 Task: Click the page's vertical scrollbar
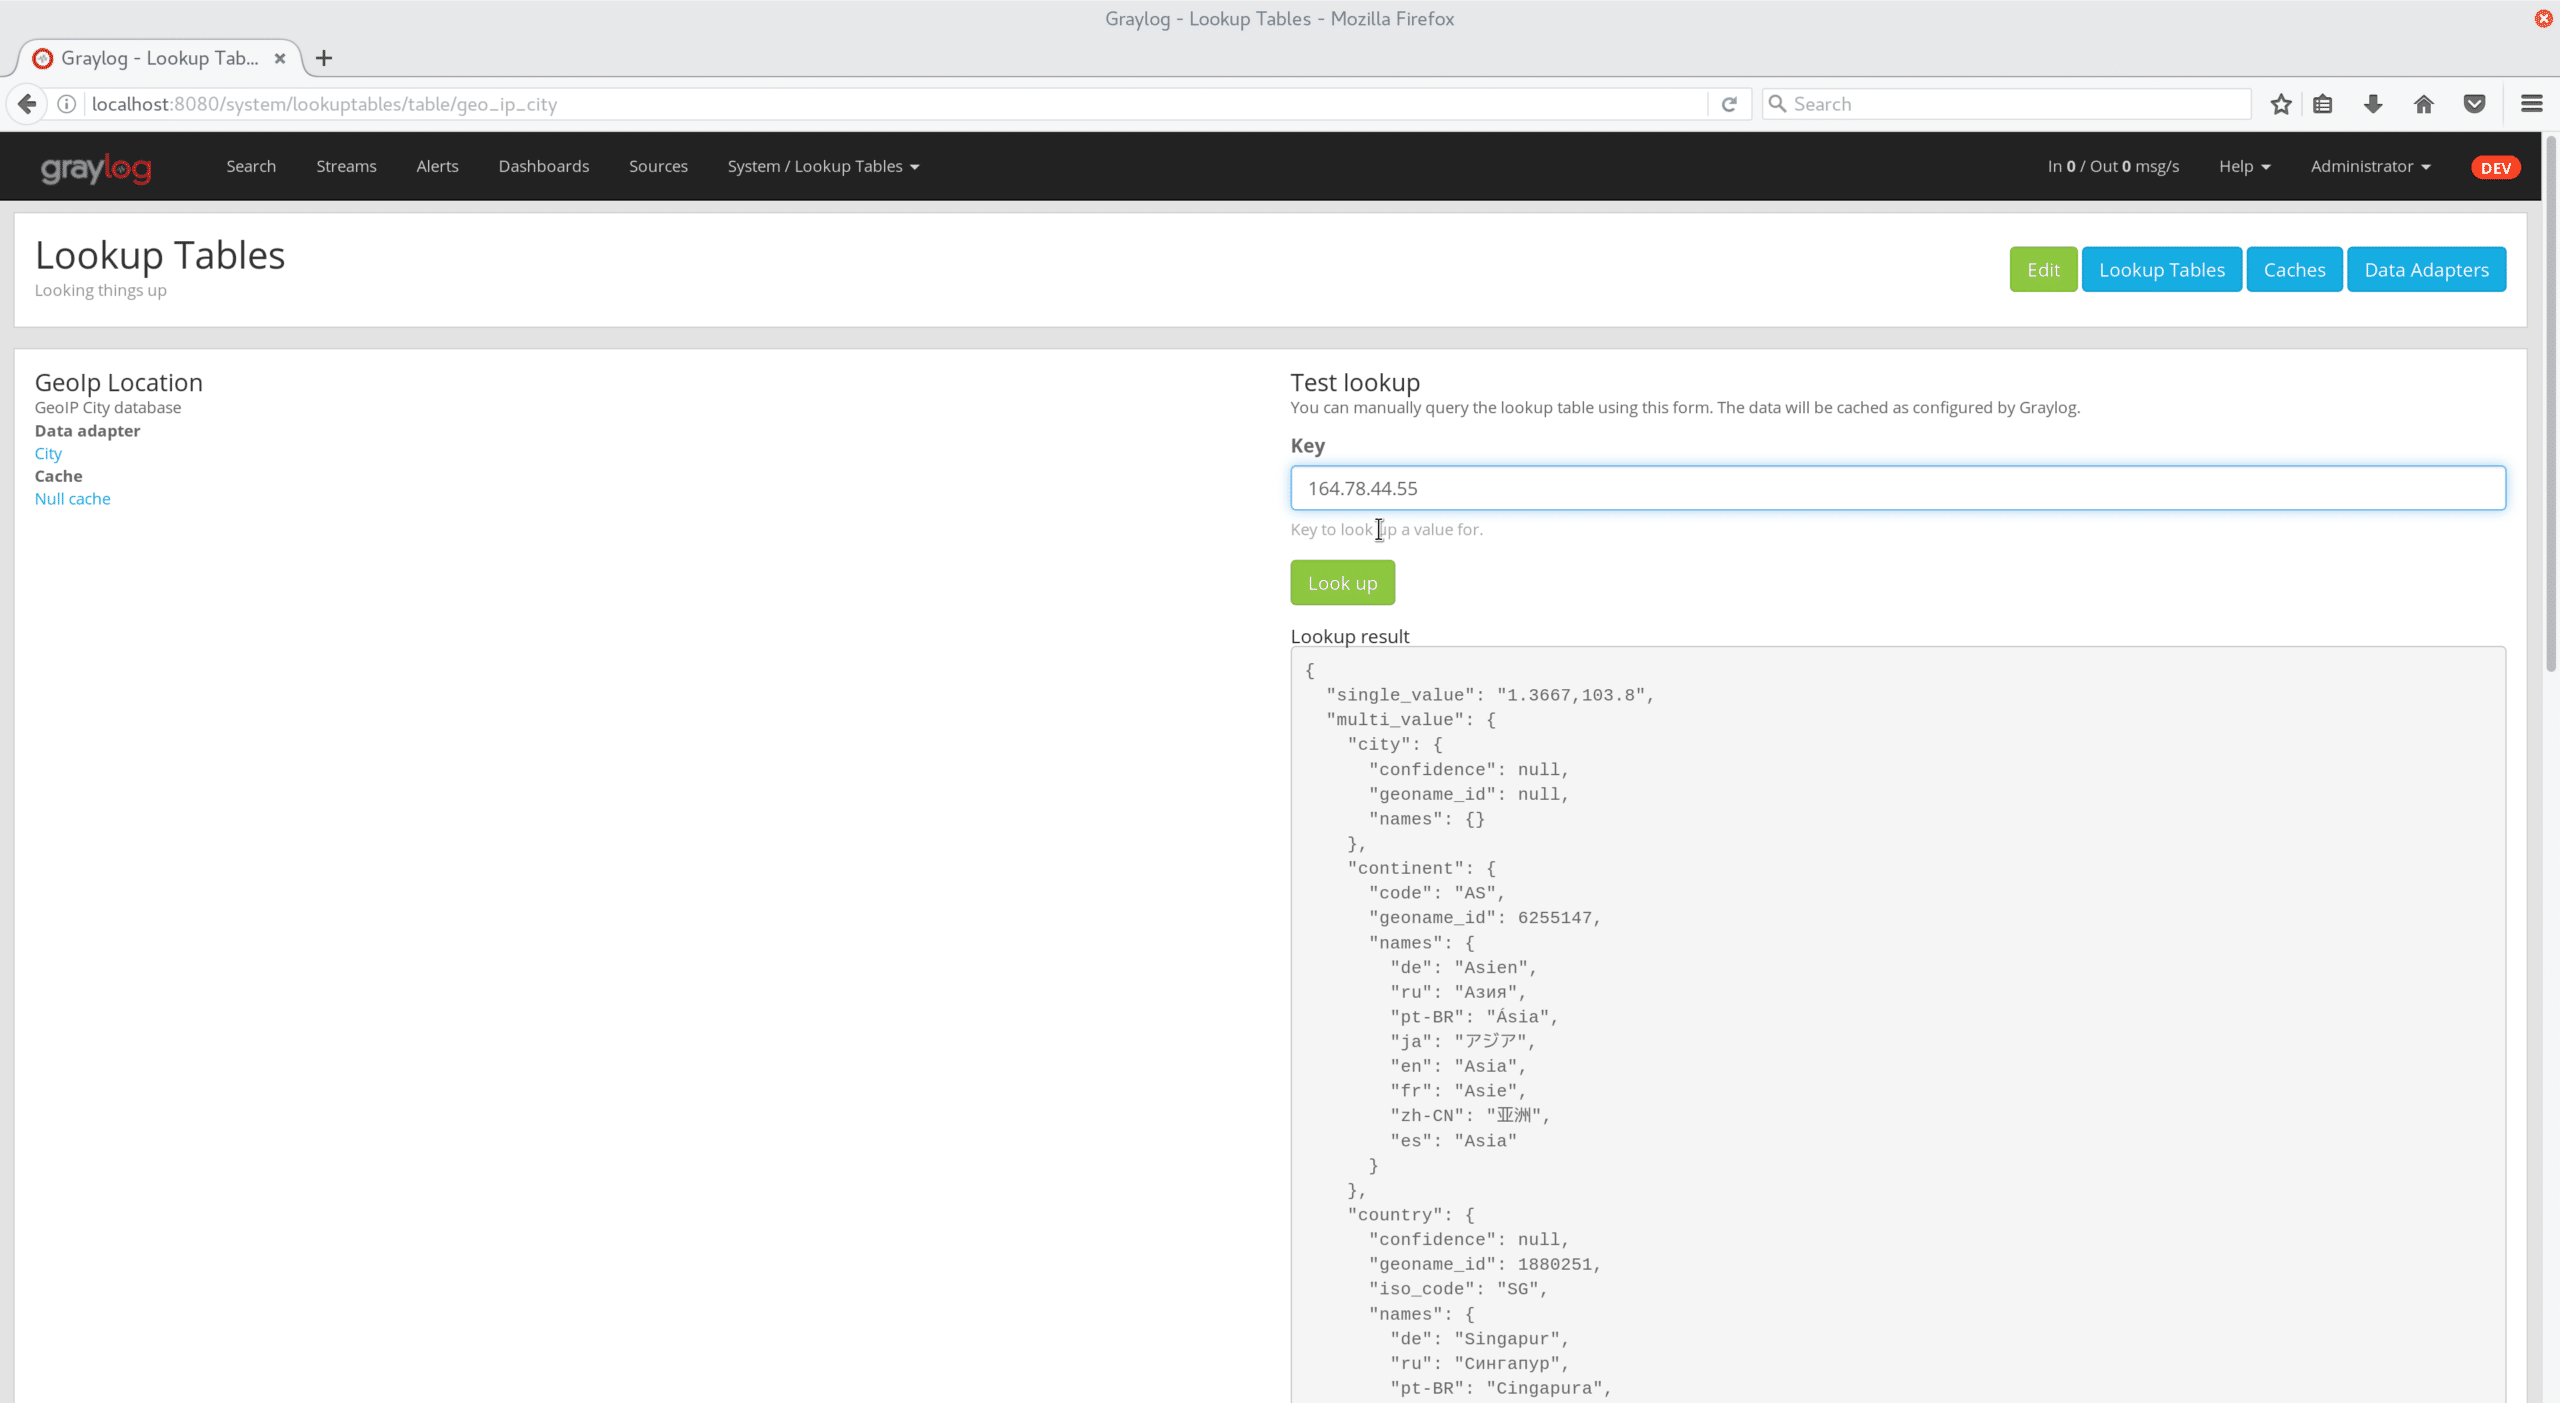[2550, 400]
